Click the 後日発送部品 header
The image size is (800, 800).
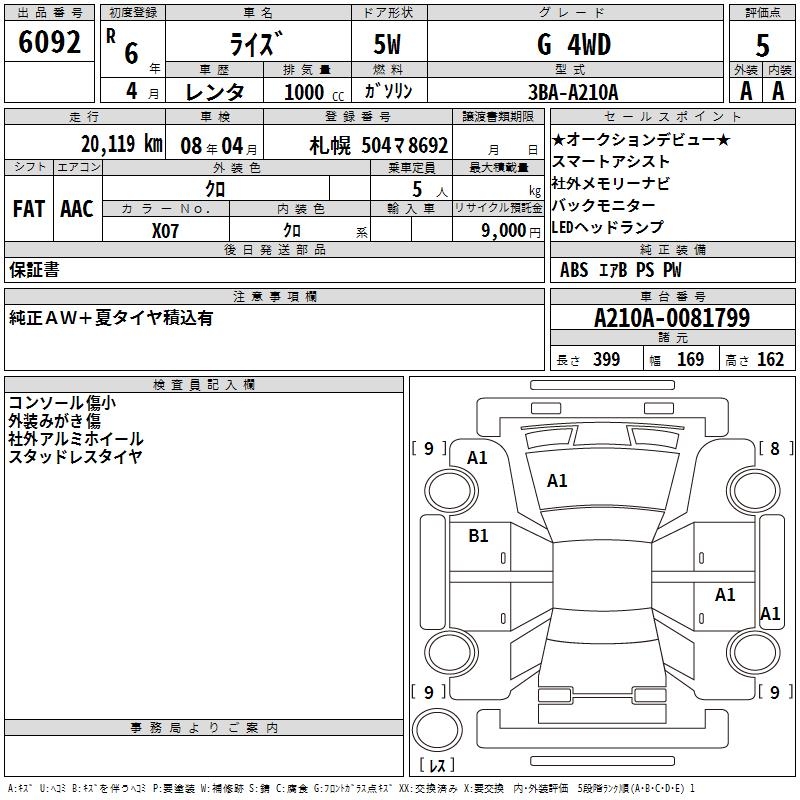pyautogui.click(x=274, y=249)
